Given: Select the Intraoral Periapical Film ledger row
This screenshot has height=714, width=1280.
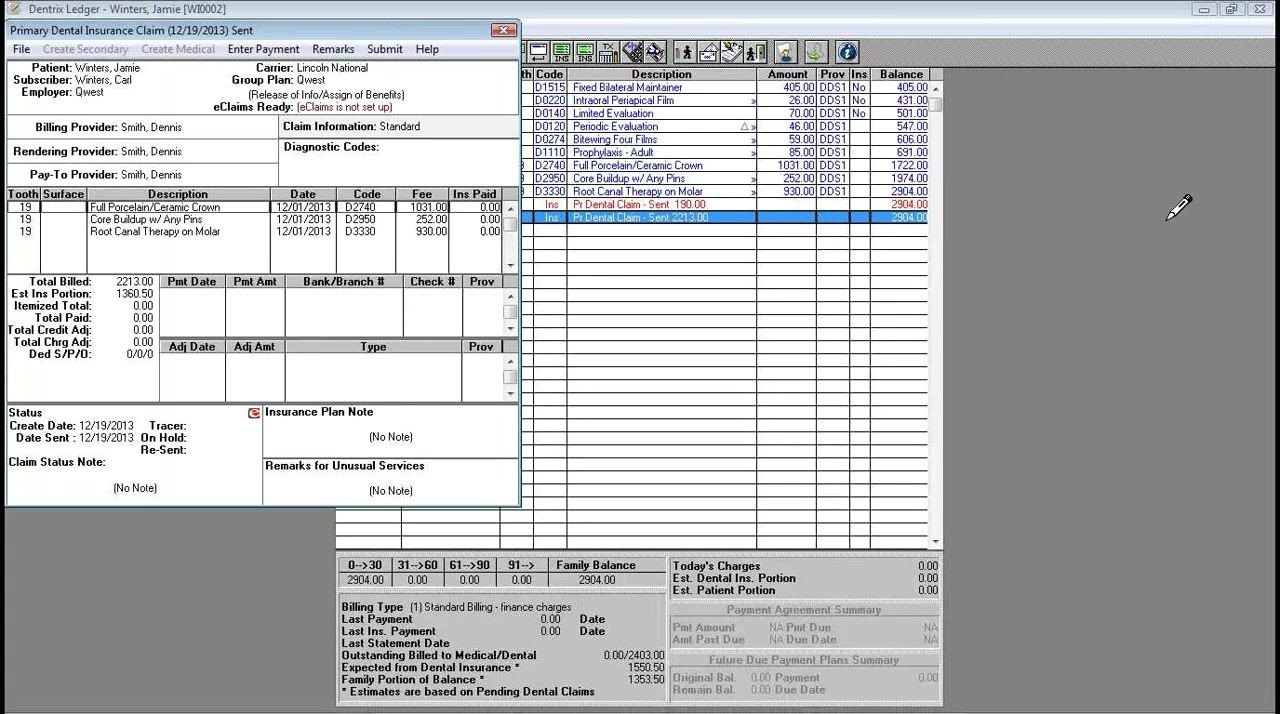Looking at the screenshot, I should coord(726,100).
